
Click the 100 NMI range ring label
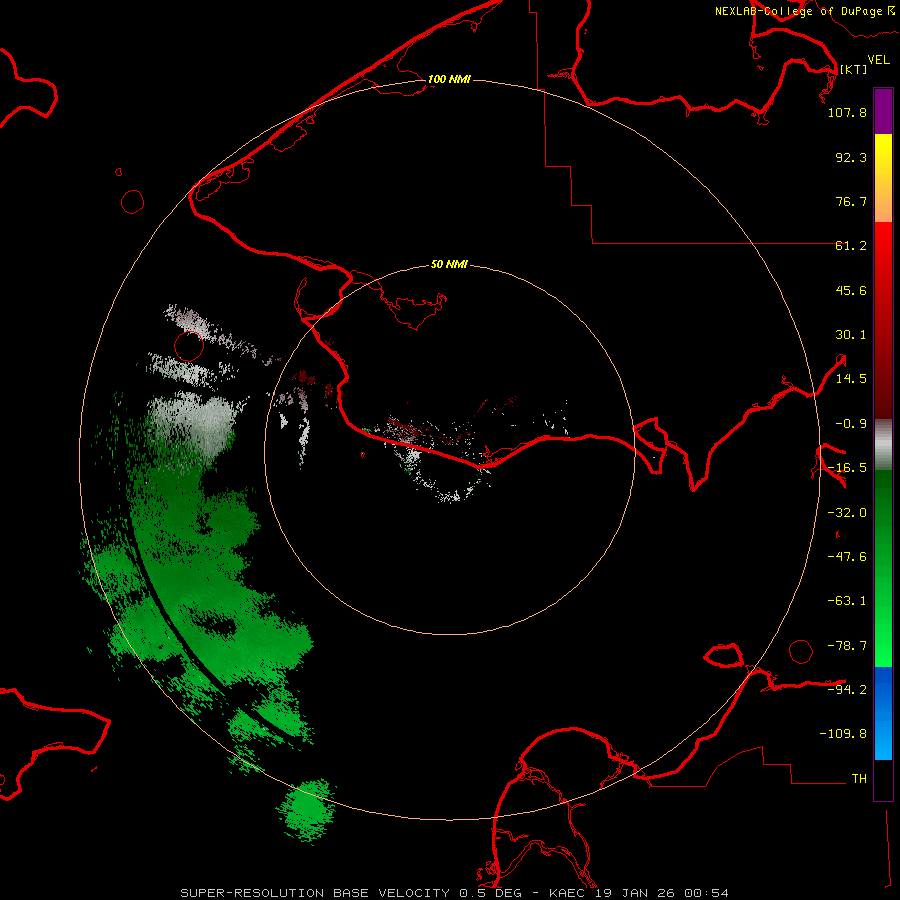[449, 79]
